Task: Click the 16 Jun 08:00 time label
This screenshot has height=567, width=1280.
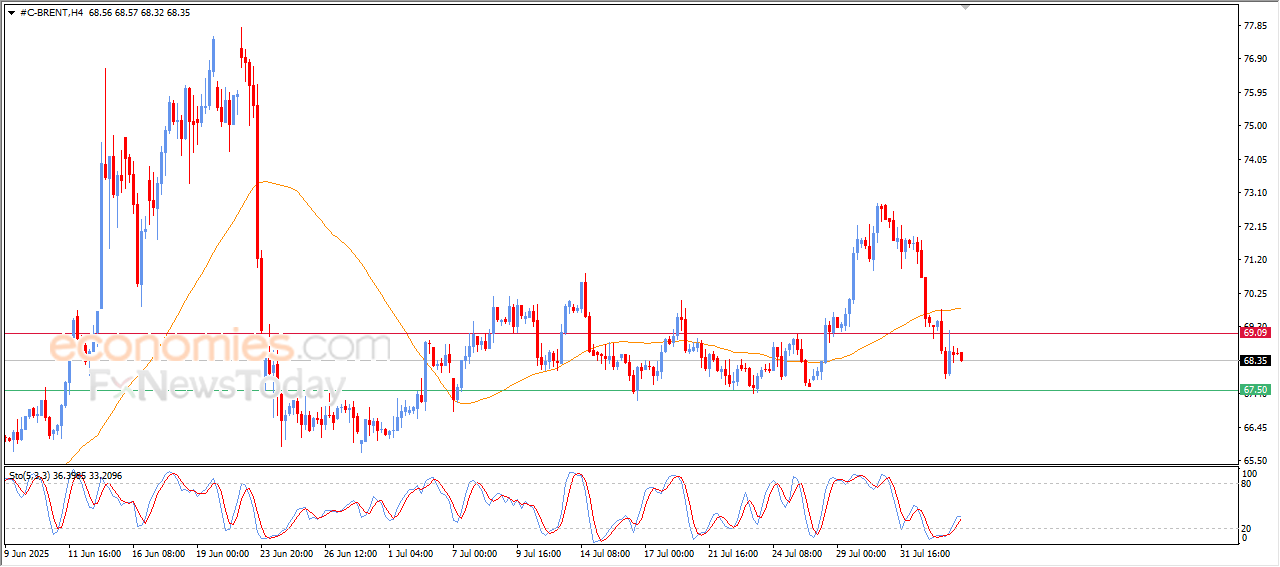Action: [x=158, y=552]
